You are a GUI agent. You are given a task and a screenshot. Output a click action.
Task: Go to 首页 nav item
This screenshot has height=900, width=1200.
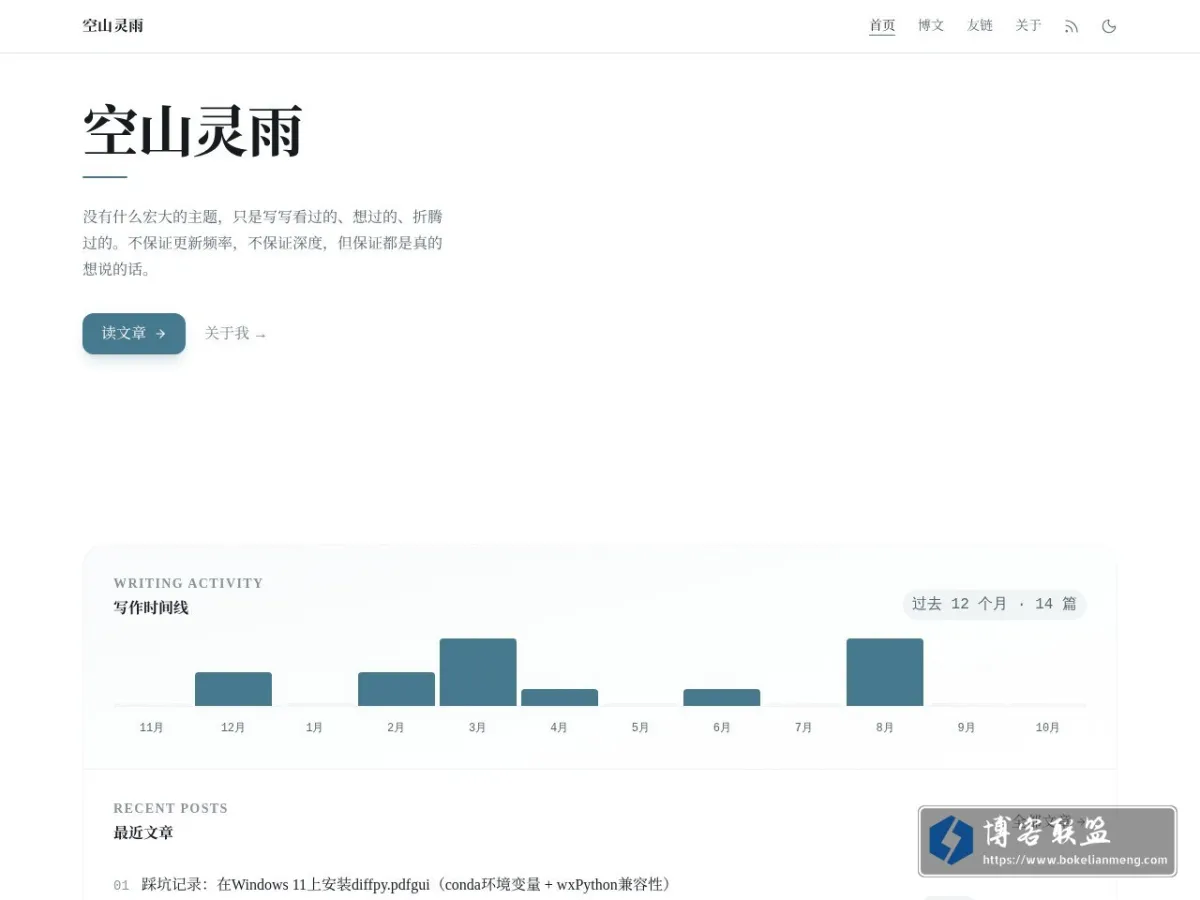tap(882, 26)
